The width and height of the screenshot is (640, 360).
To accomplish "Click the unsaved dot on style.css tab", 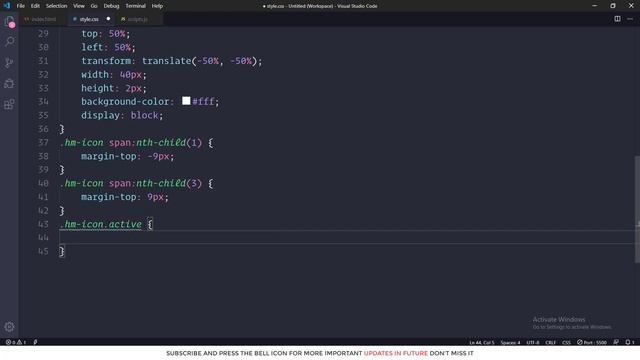I will (x=108, y=19).
